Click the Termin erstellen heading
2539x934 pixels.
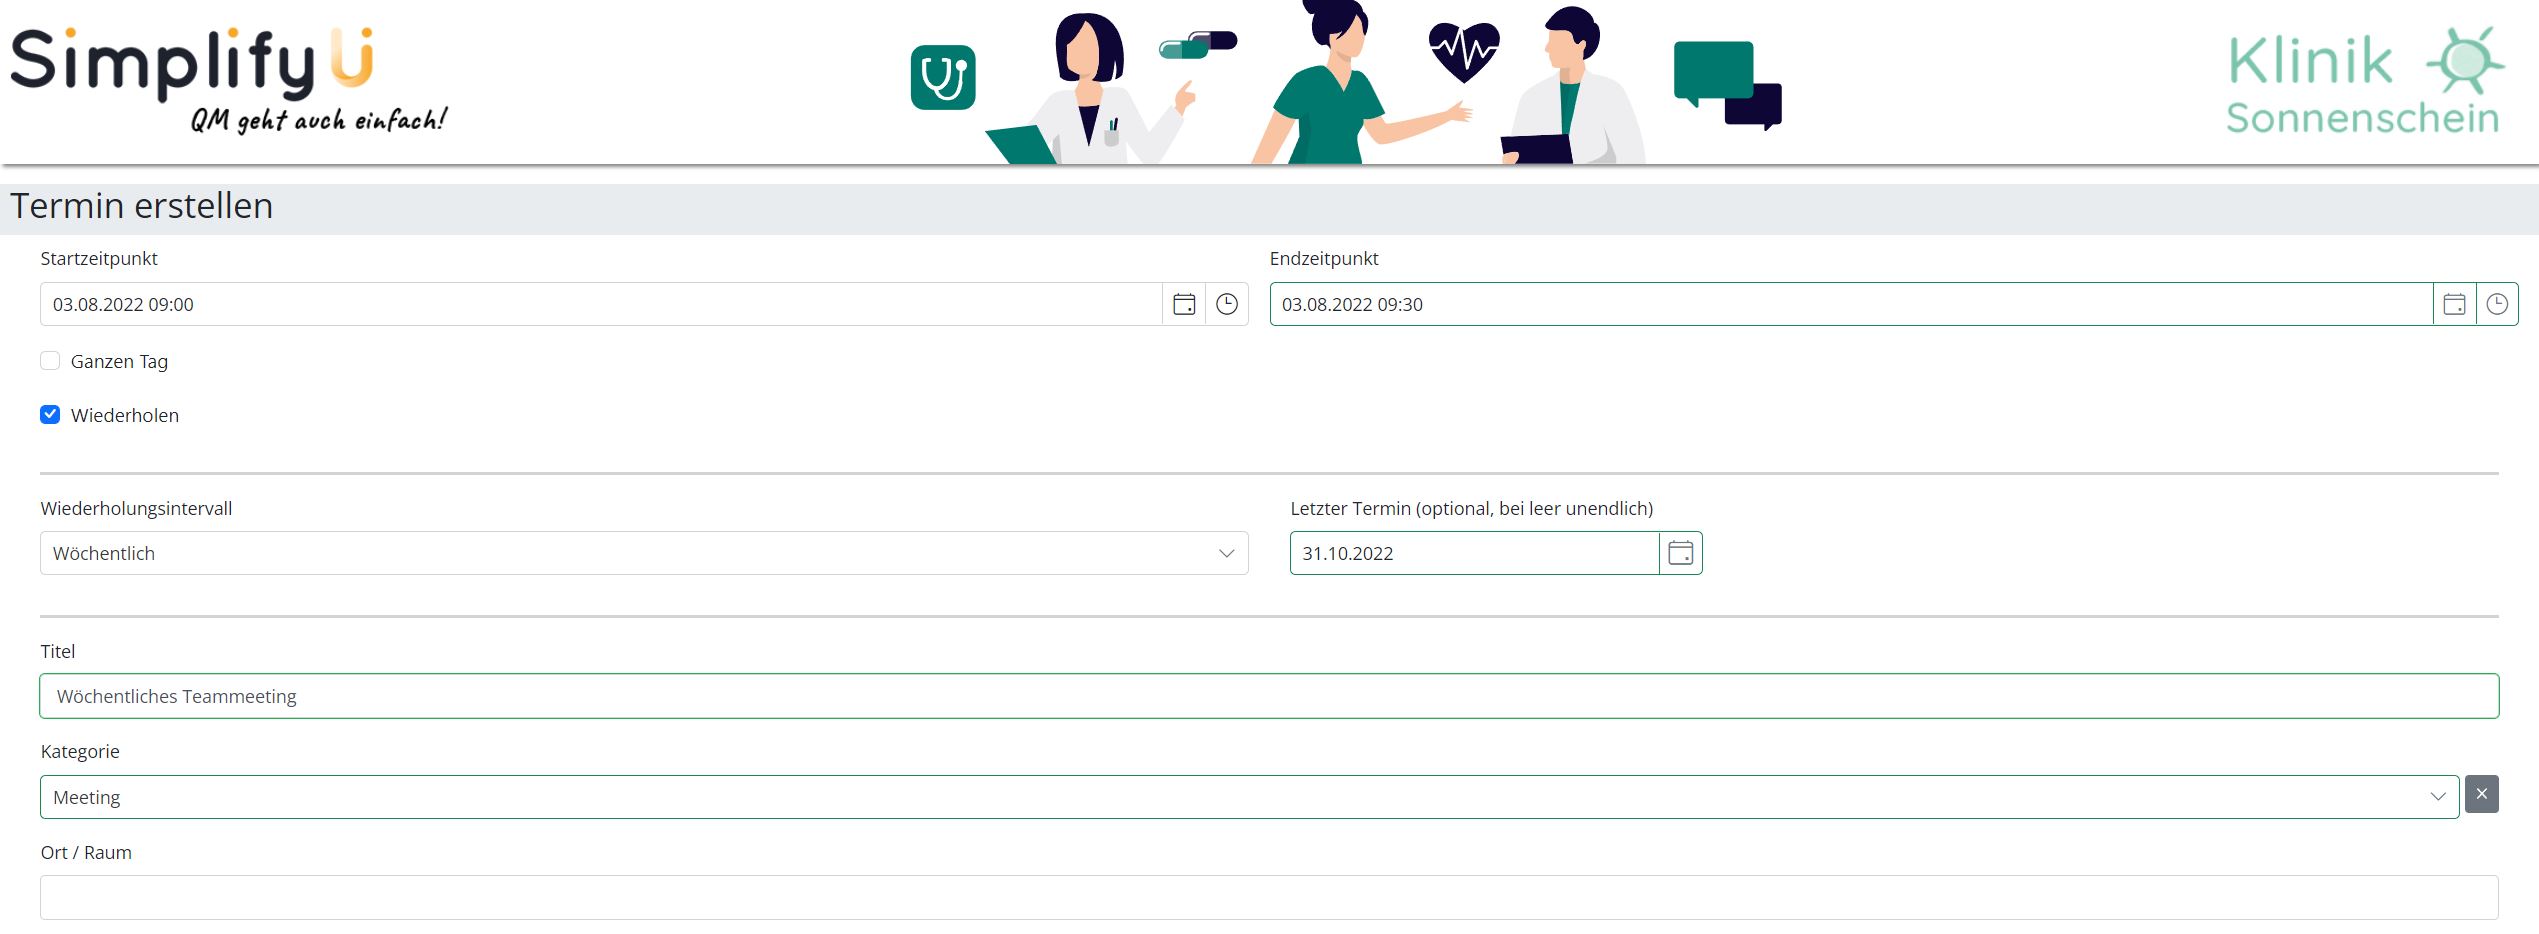pos(141,206)
